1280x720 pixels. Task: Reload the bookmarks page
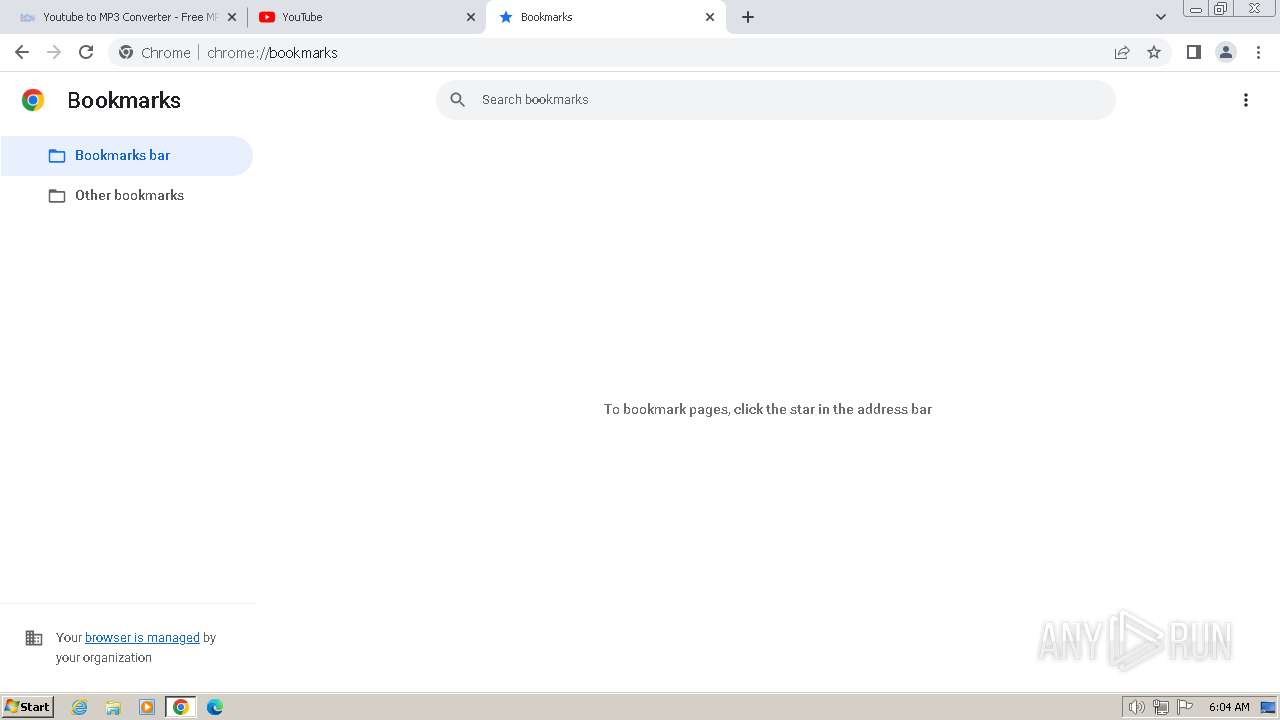pyautogui.click(x=86, y=52)
